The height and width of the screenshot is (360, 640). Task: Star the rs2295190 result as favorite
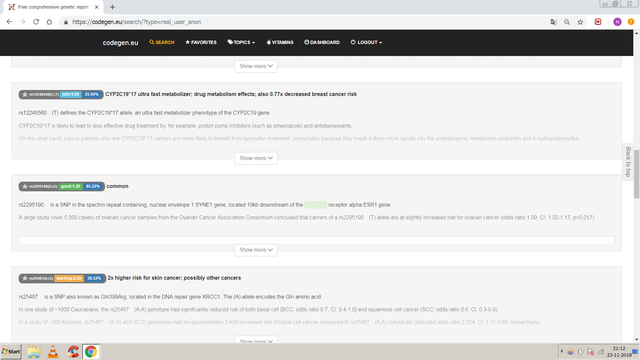(25, 187)
